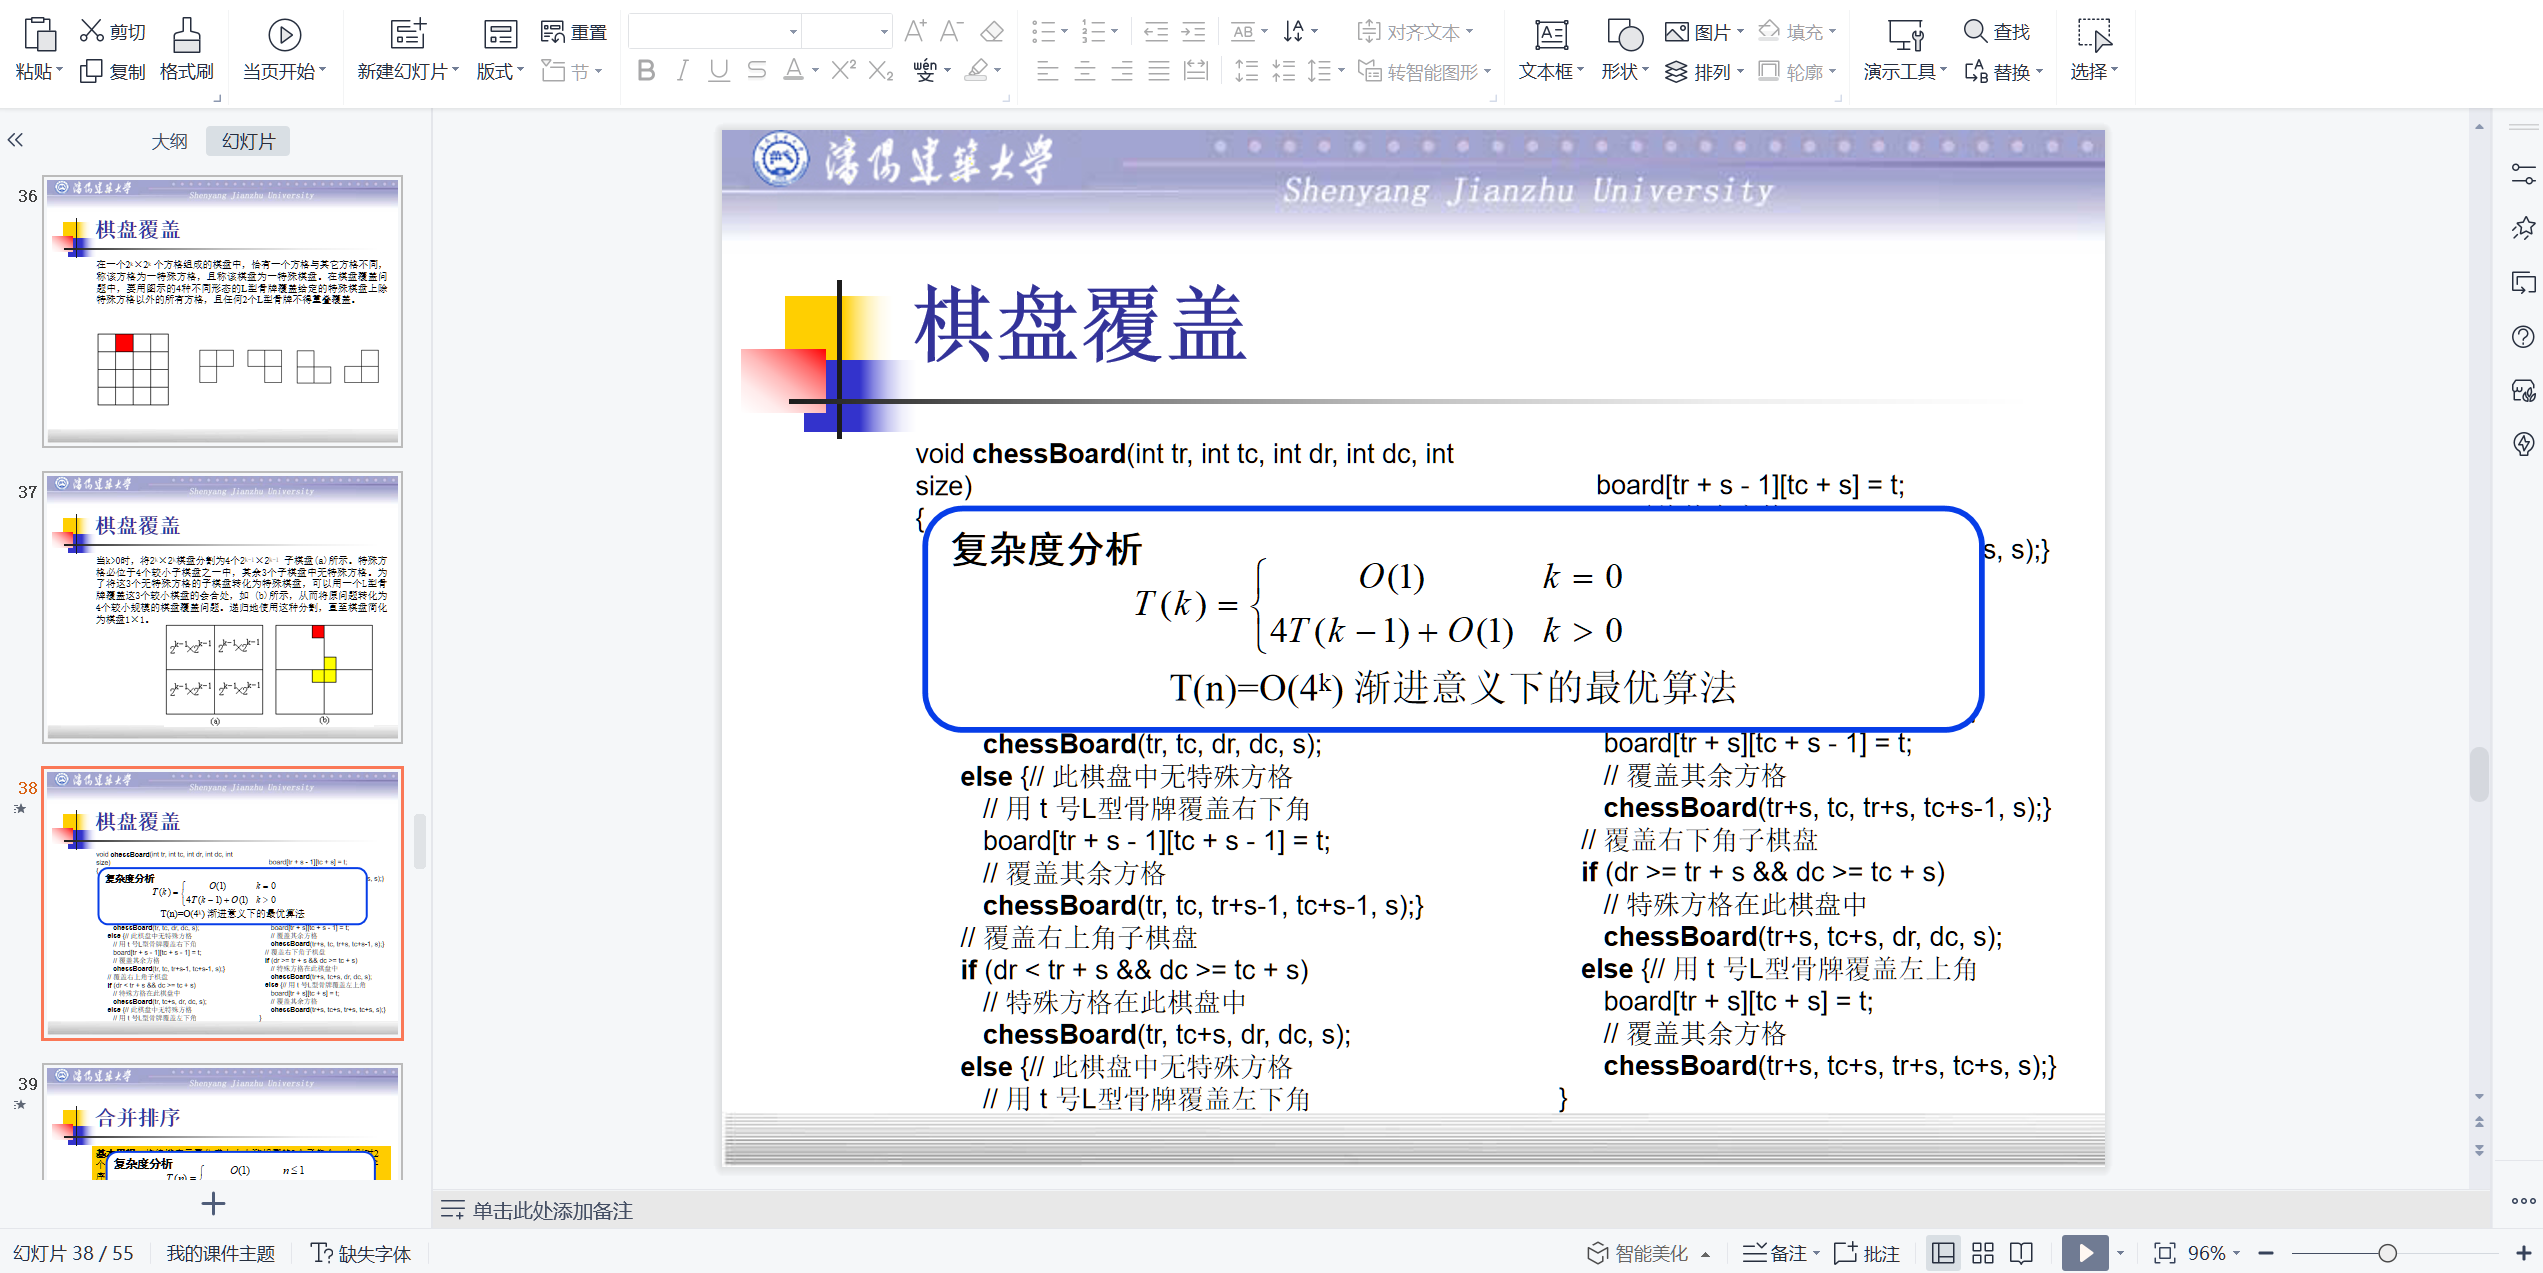Image resolution: width=2543 pixels, height=1273 pixels.
Task: Toggle Bold formatting
Action: coord(646,71)
